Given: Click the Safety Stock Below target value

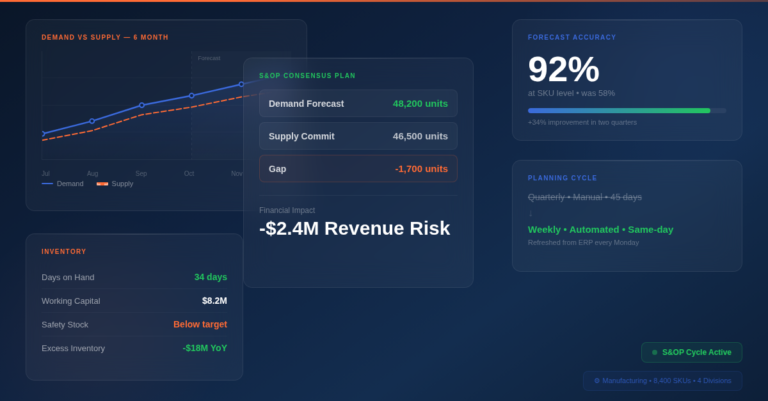Looking at the screenshot, I should 199,324.
